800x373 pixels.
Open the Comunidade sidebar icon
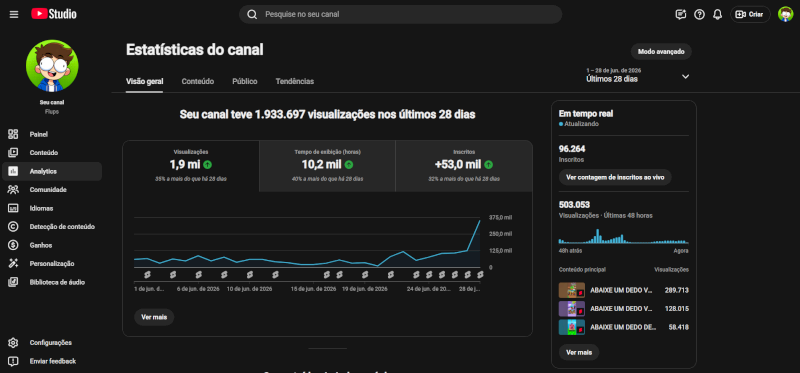click(13, 190)
